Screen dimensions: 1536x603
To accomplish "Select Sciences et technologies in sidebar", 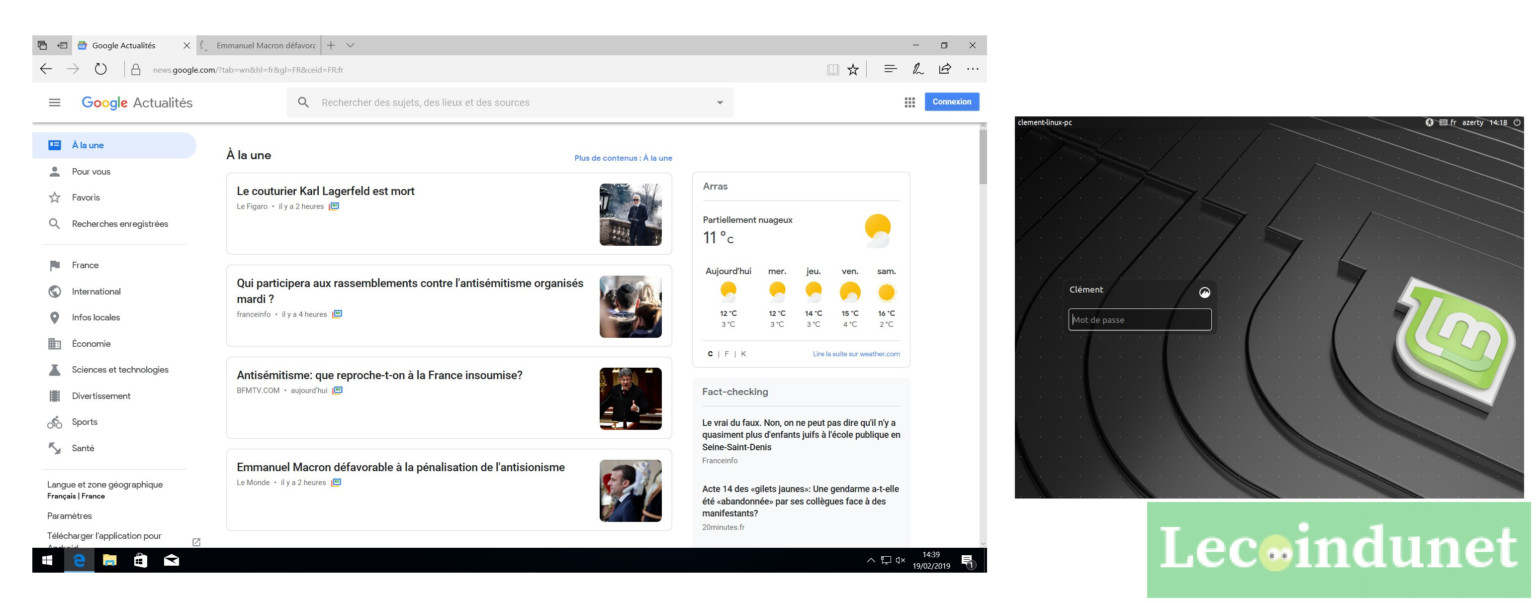I will pos(119,370).
